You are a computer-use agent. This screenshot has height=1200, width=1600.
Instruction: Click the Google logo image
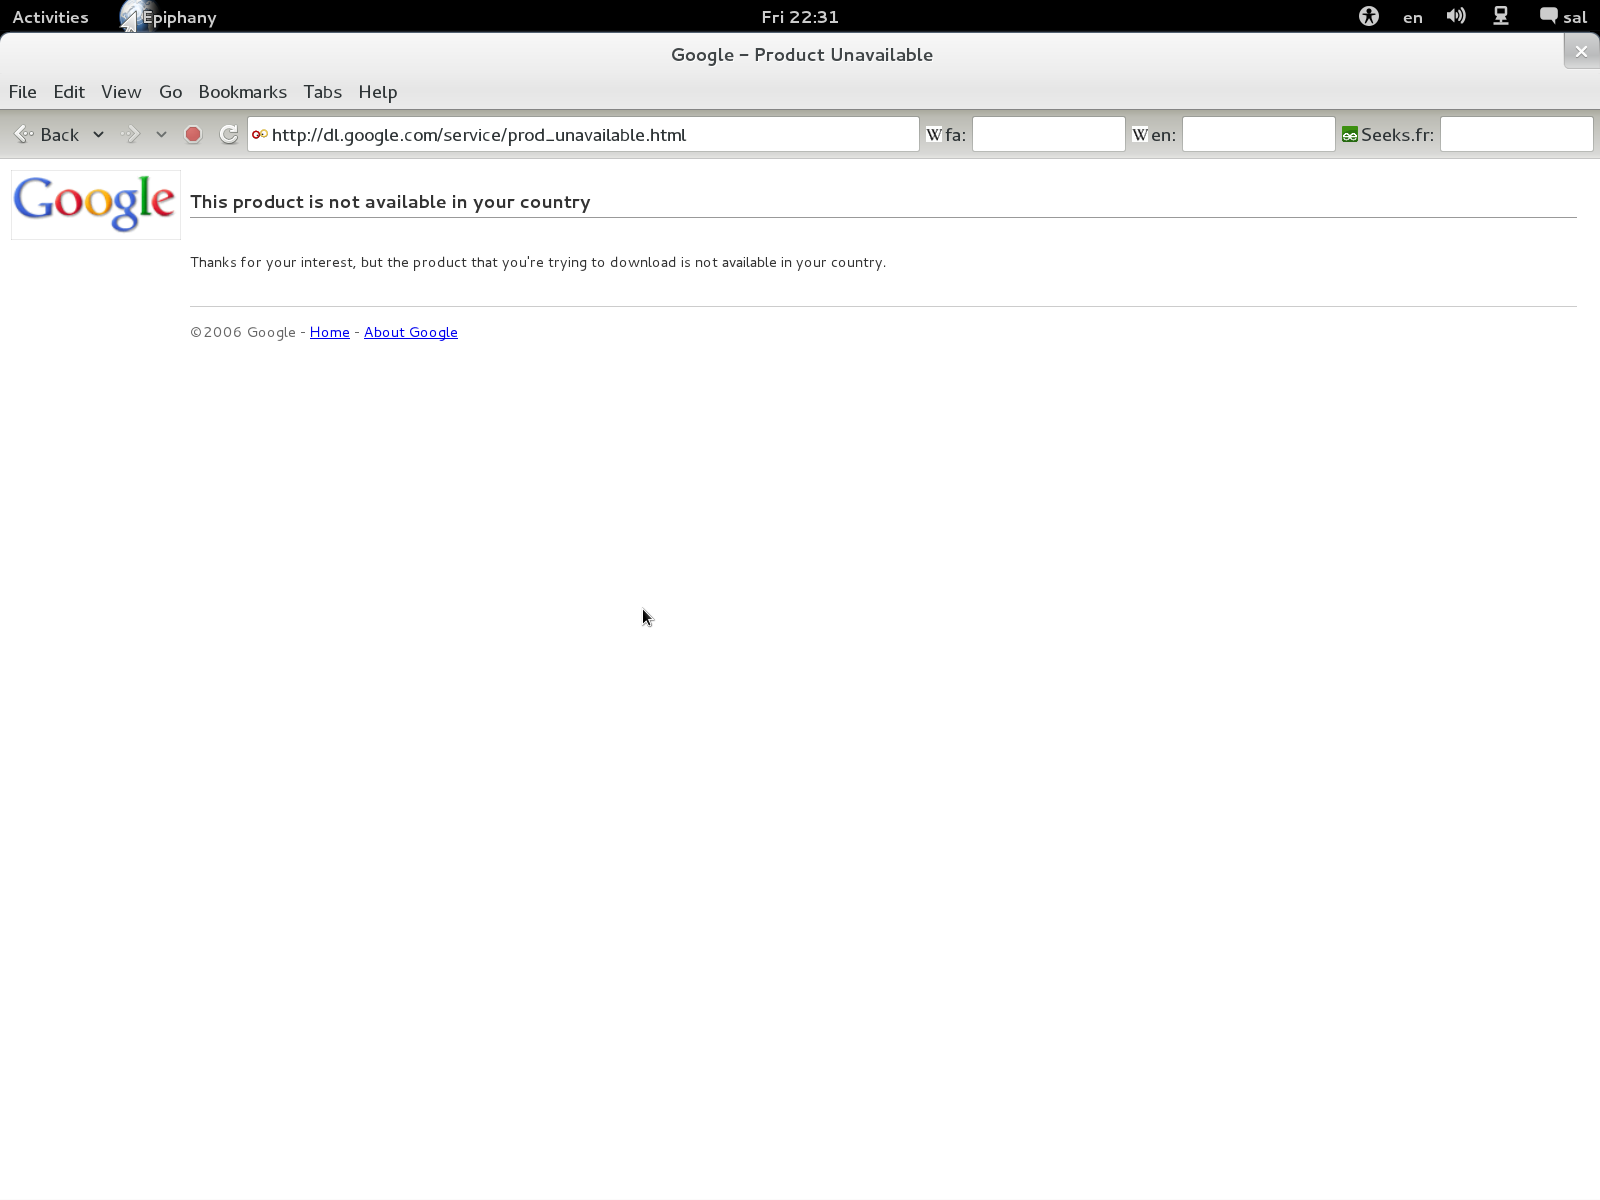[x=95, y=204]
